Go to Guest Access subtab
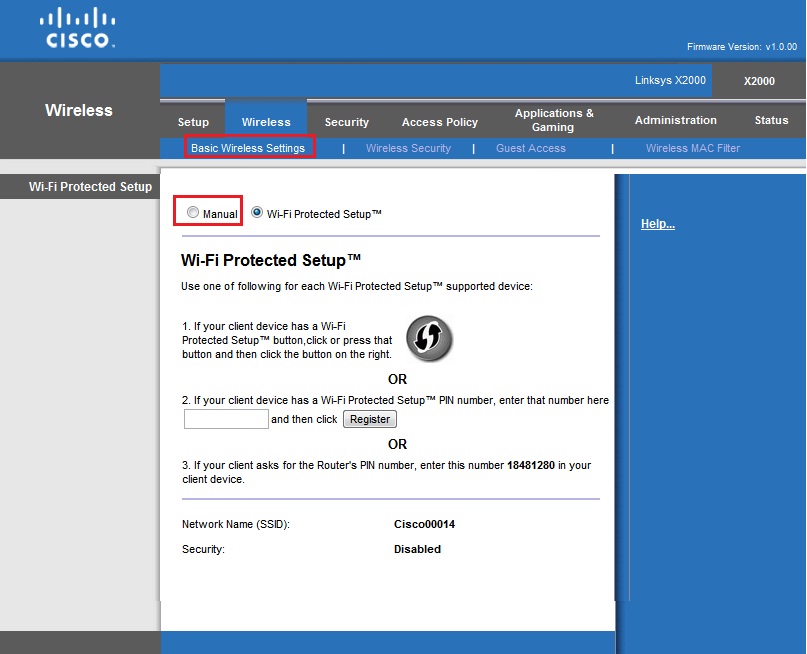The width and height of the screenshot is (807, 654). point(531,148)
